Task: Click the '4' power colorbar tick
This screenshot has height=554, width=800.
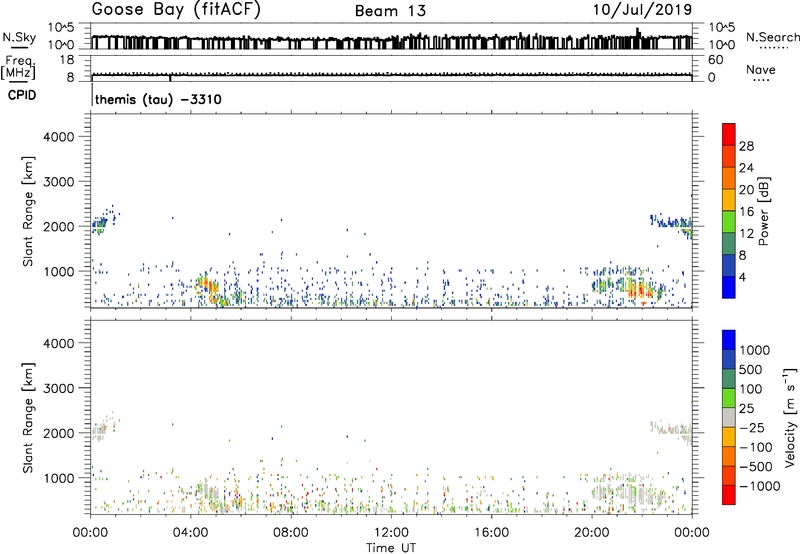Action: click(742, 277)
